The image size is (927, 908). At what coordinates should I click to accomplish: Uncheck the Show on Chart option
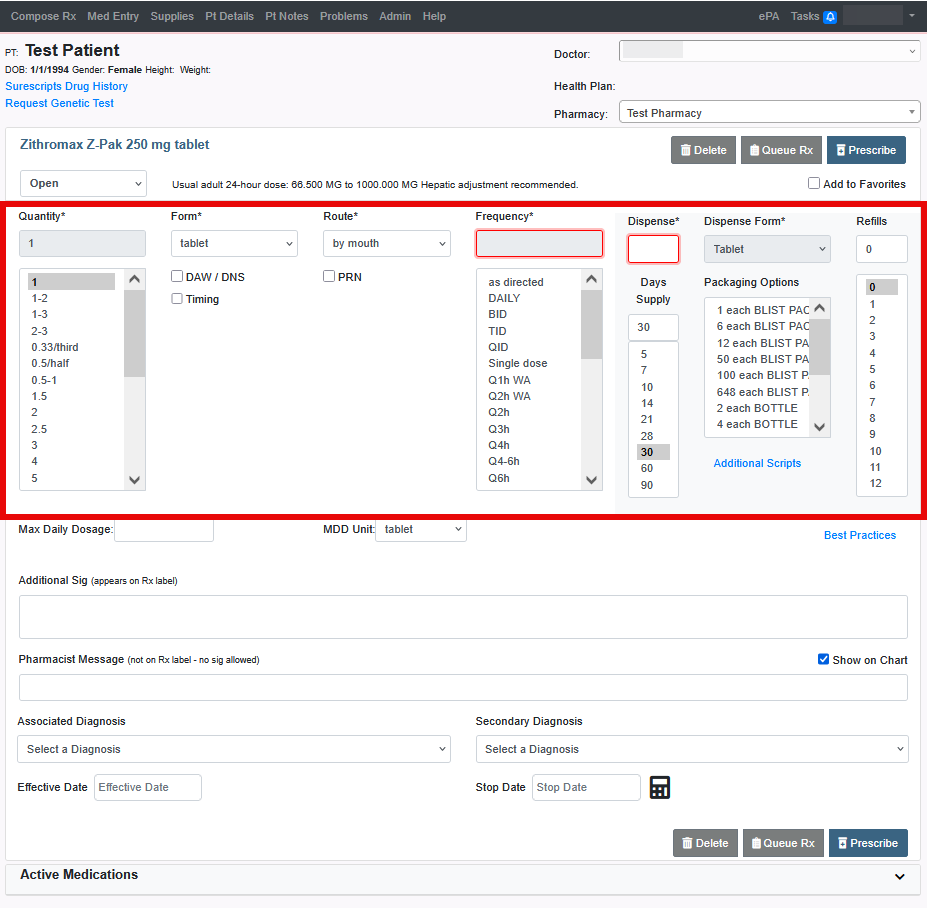[x=823, y=659]
